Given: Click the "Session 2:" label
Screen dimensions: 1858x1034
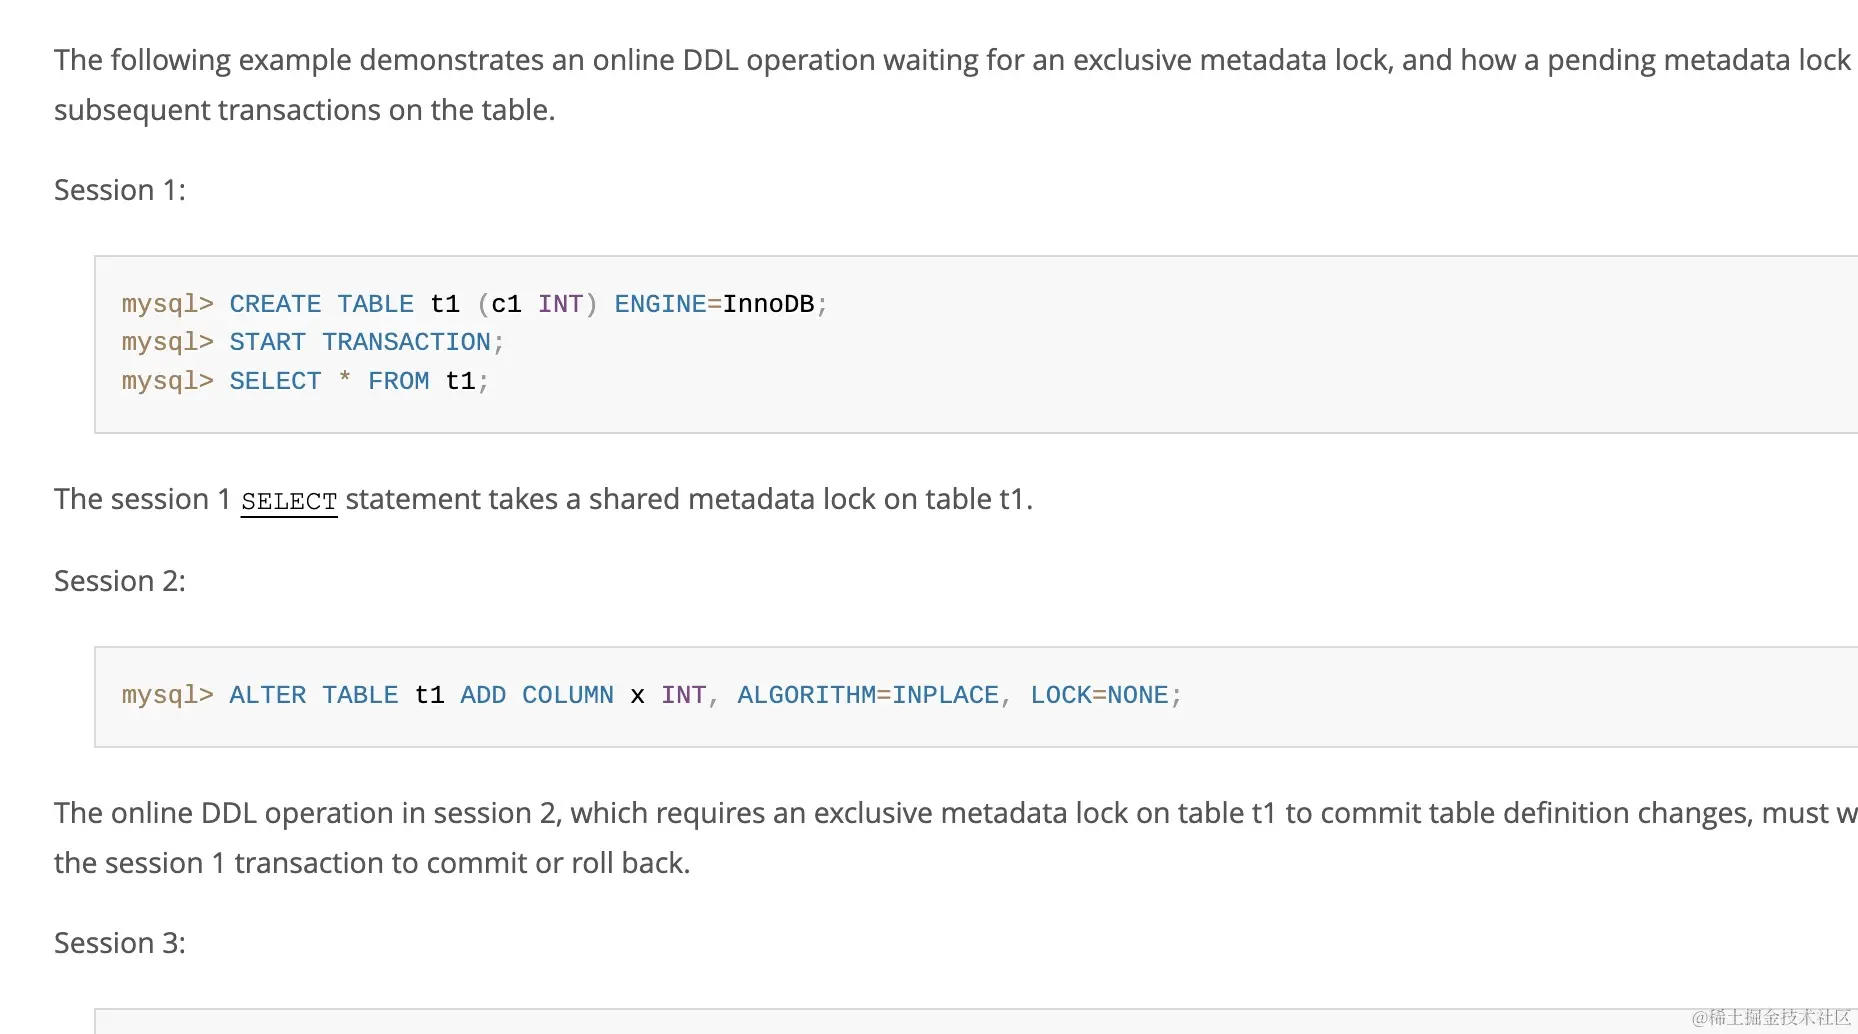Looking at the screenshot, I should coord(120,581).
